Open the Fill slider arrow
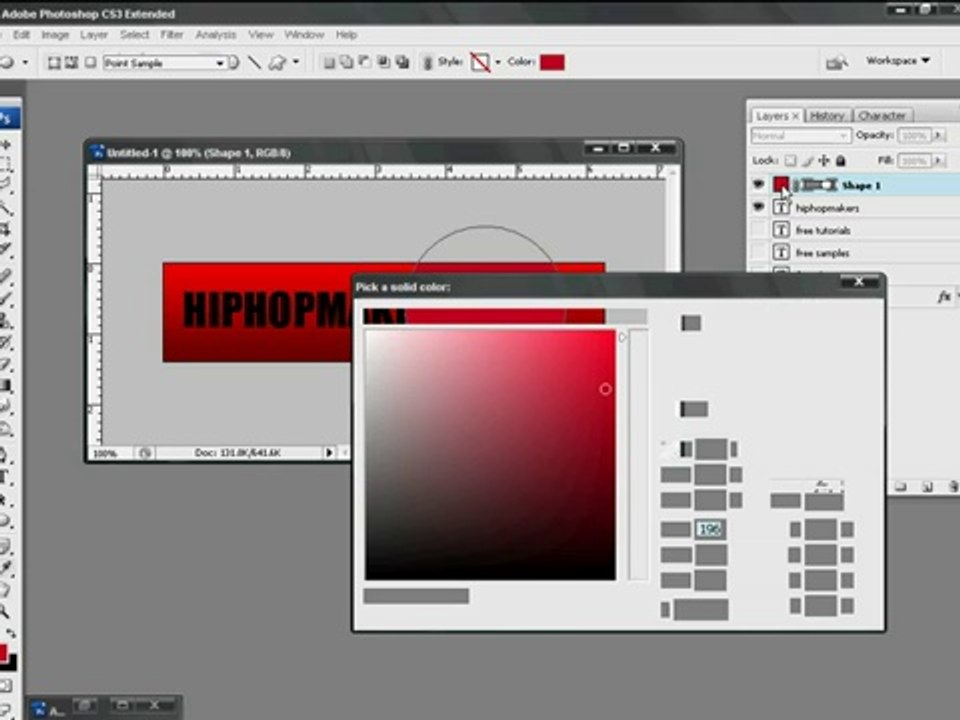 [939, 160]
